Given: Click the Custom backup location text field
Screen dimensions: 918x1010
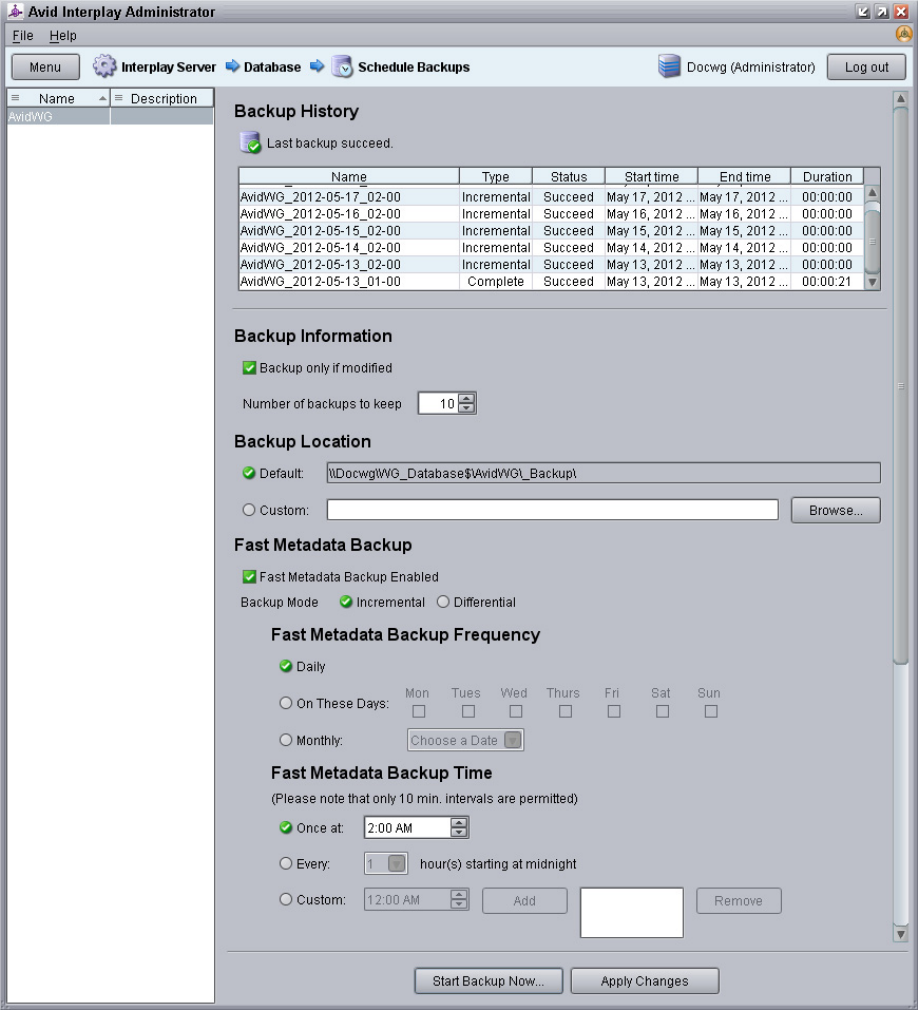Looking at the screenshot, I should [552, 510].
